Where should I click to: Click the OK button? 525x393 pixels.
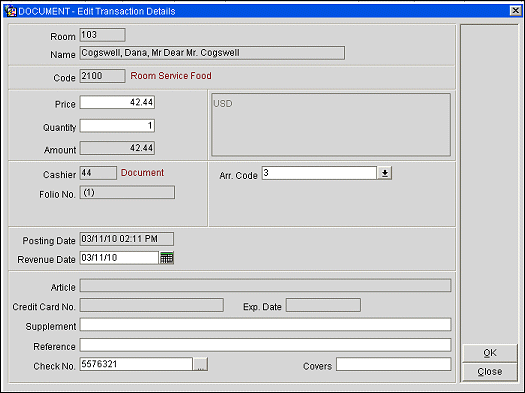(490, 353)
